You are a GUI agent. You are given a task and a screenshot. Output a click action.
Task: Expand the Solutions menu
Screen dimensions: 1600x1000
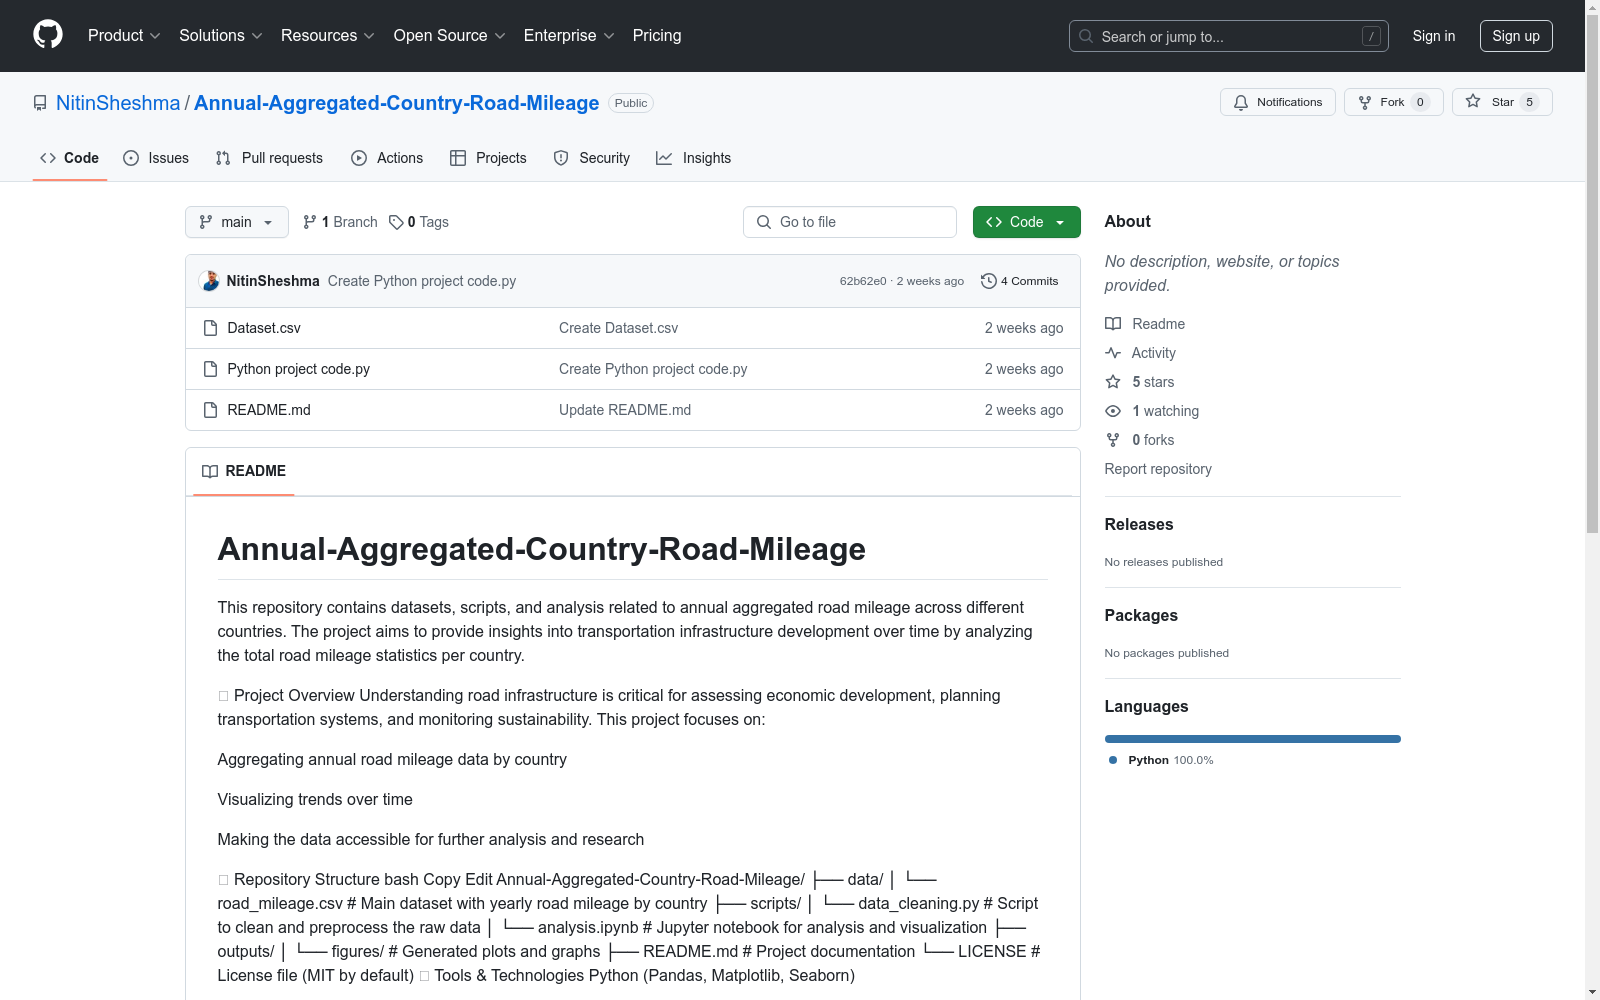221,35
